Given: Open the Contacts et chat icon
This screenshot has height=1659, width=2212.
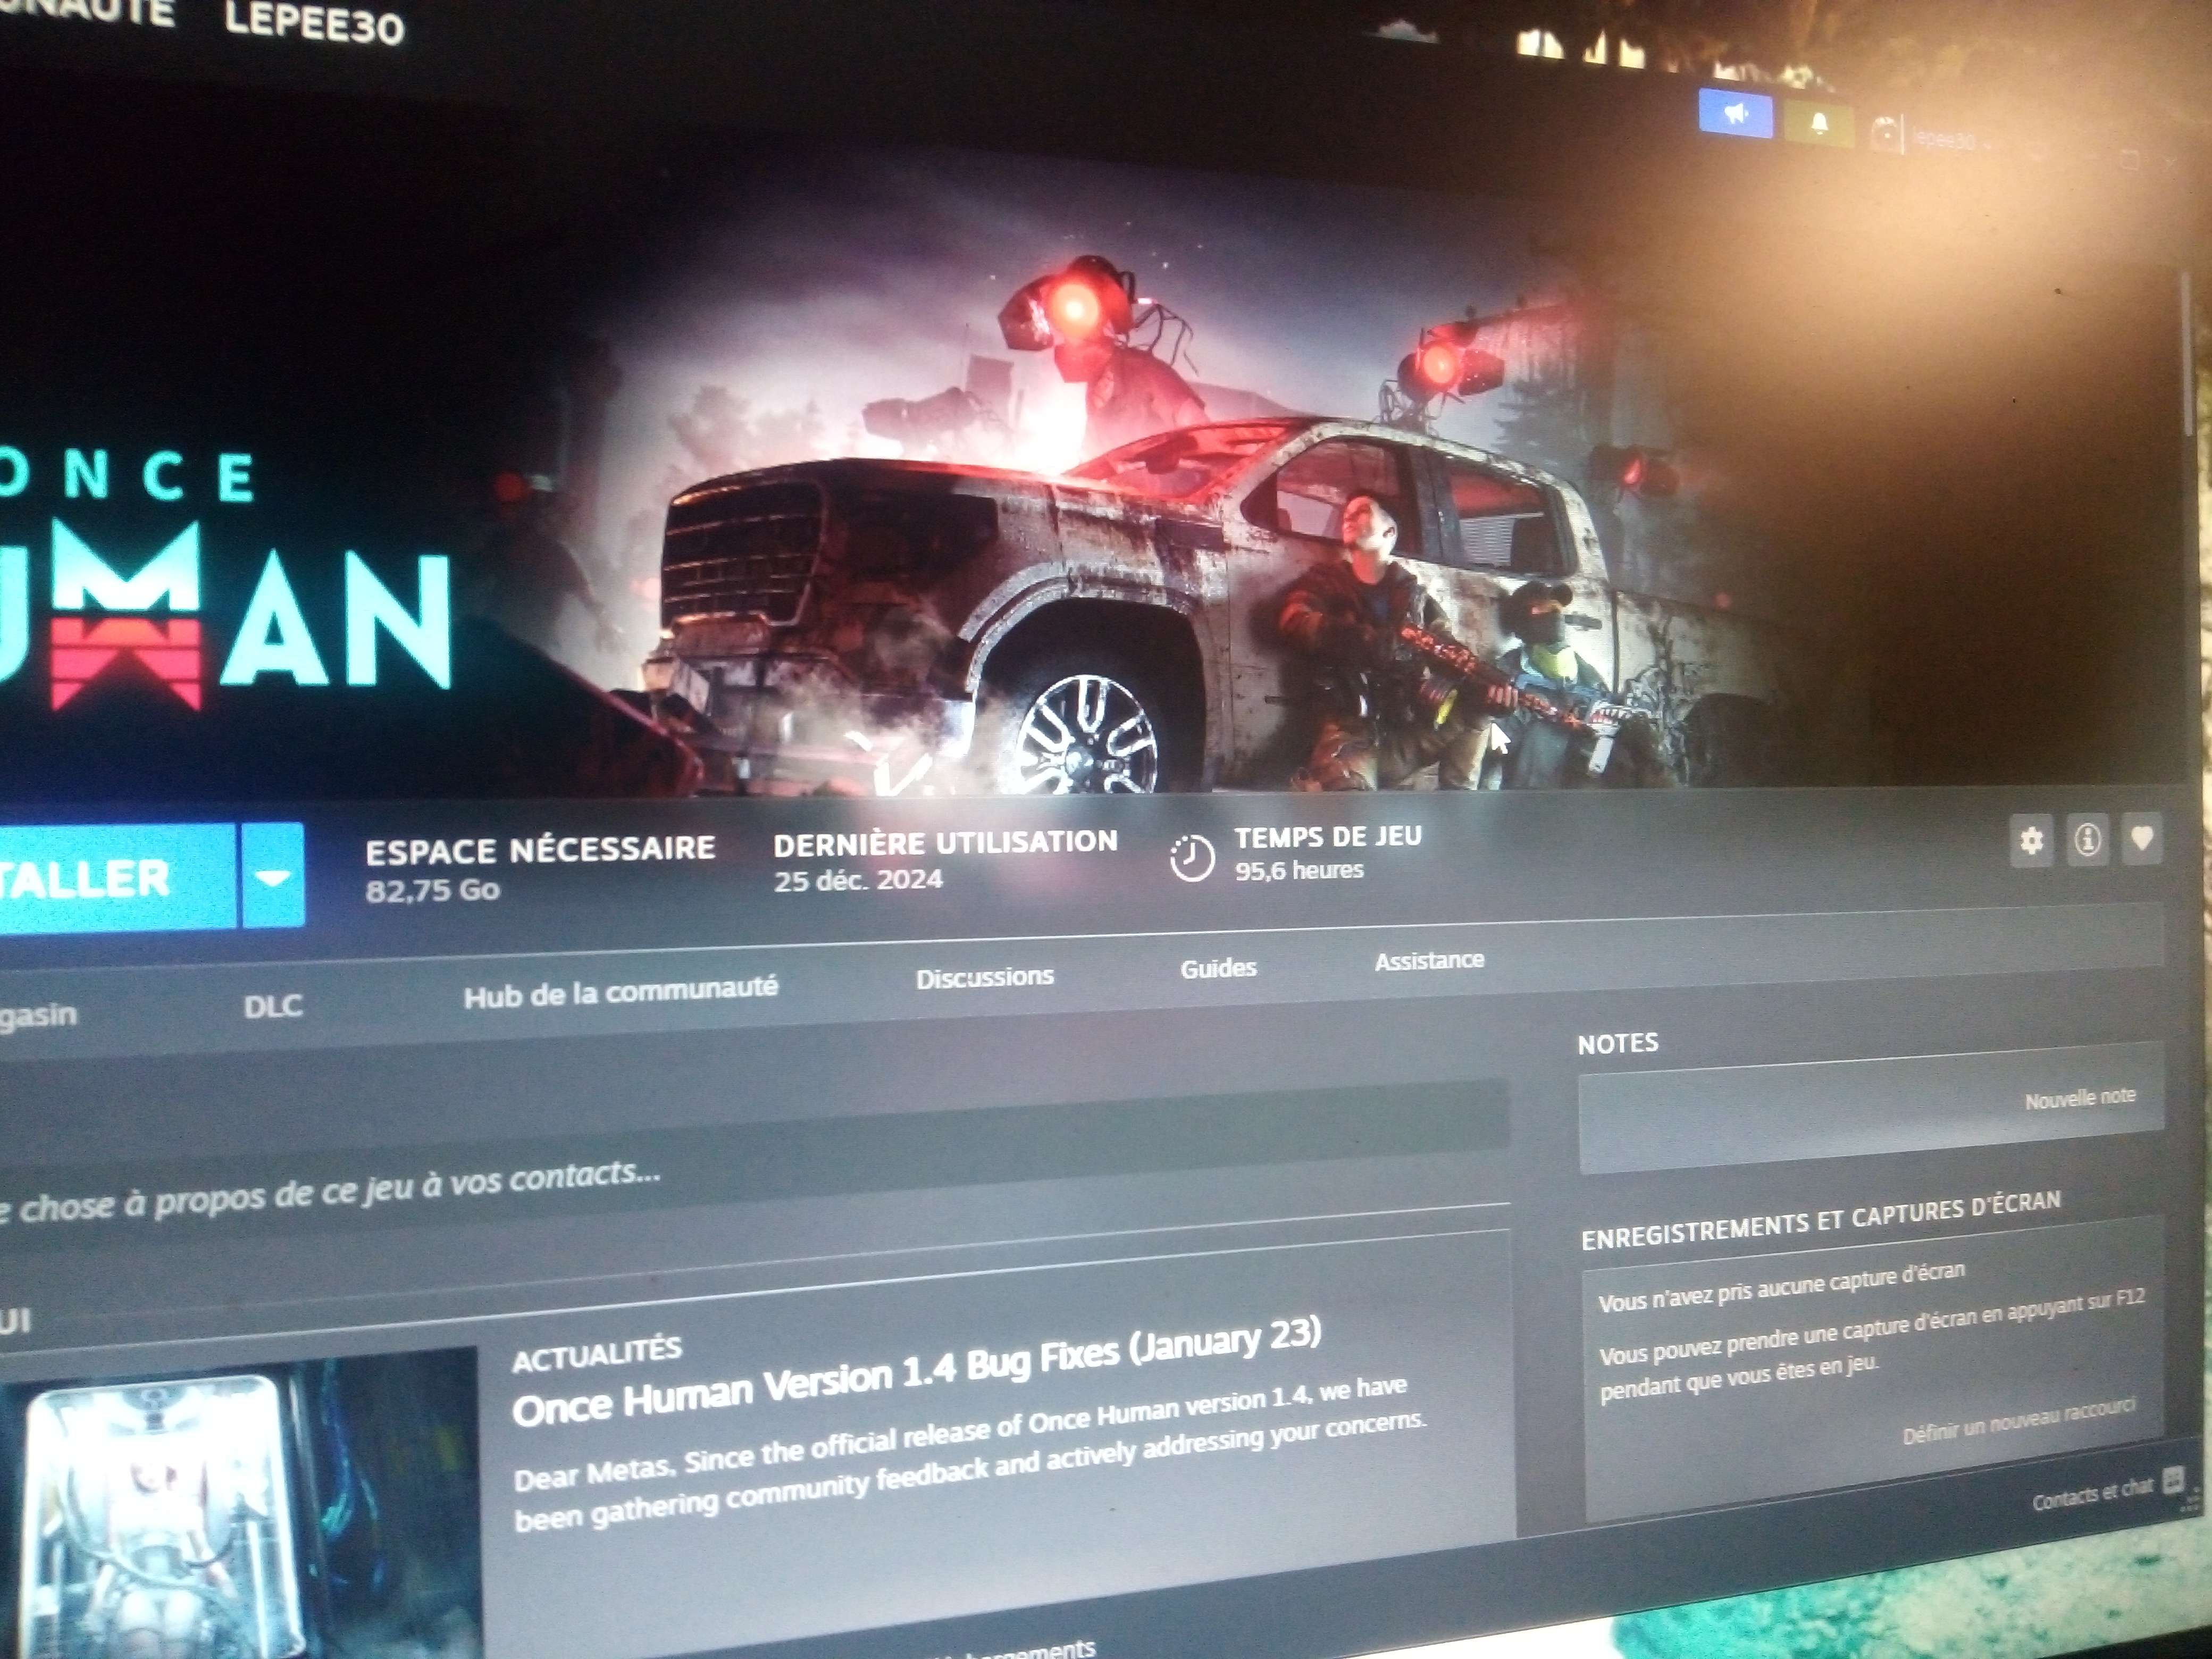Looking at the screenshot, I should tap(2172, 1481).
